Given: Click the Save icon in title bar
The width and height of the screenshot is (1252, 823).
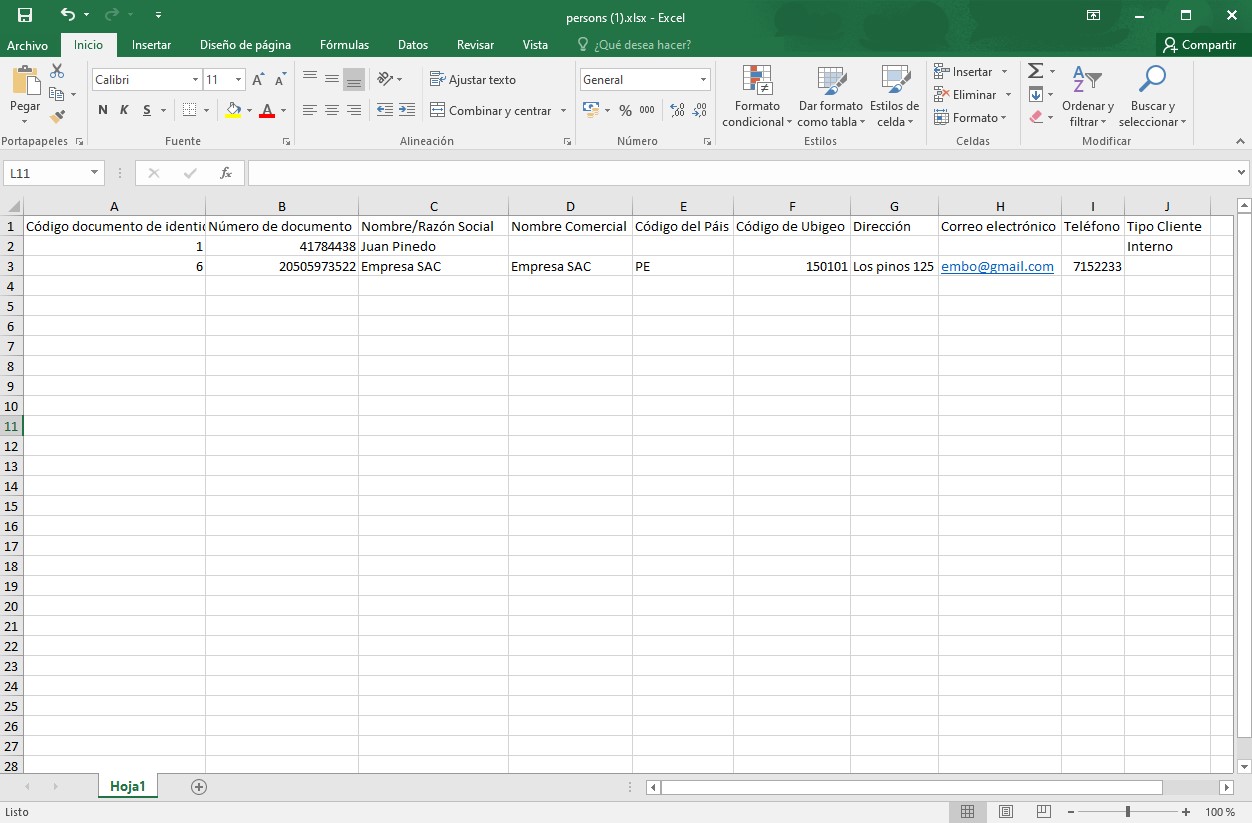Looking at the screenshot, I should pos(25,15).
